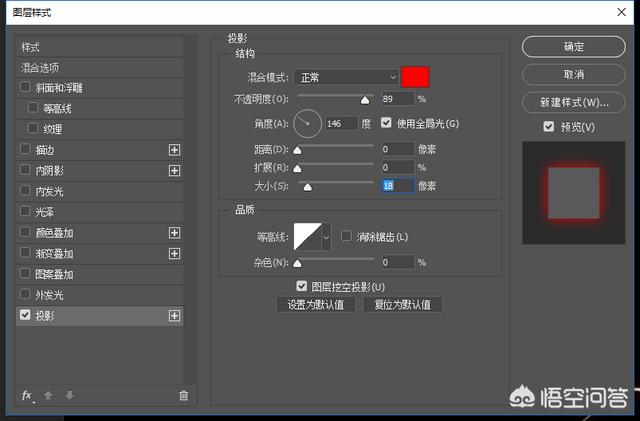Toggle Layer Knocks Out Drop Shadow (图层挖空投影)
This screenshot has height=421, width=640.
pos(302,286)
